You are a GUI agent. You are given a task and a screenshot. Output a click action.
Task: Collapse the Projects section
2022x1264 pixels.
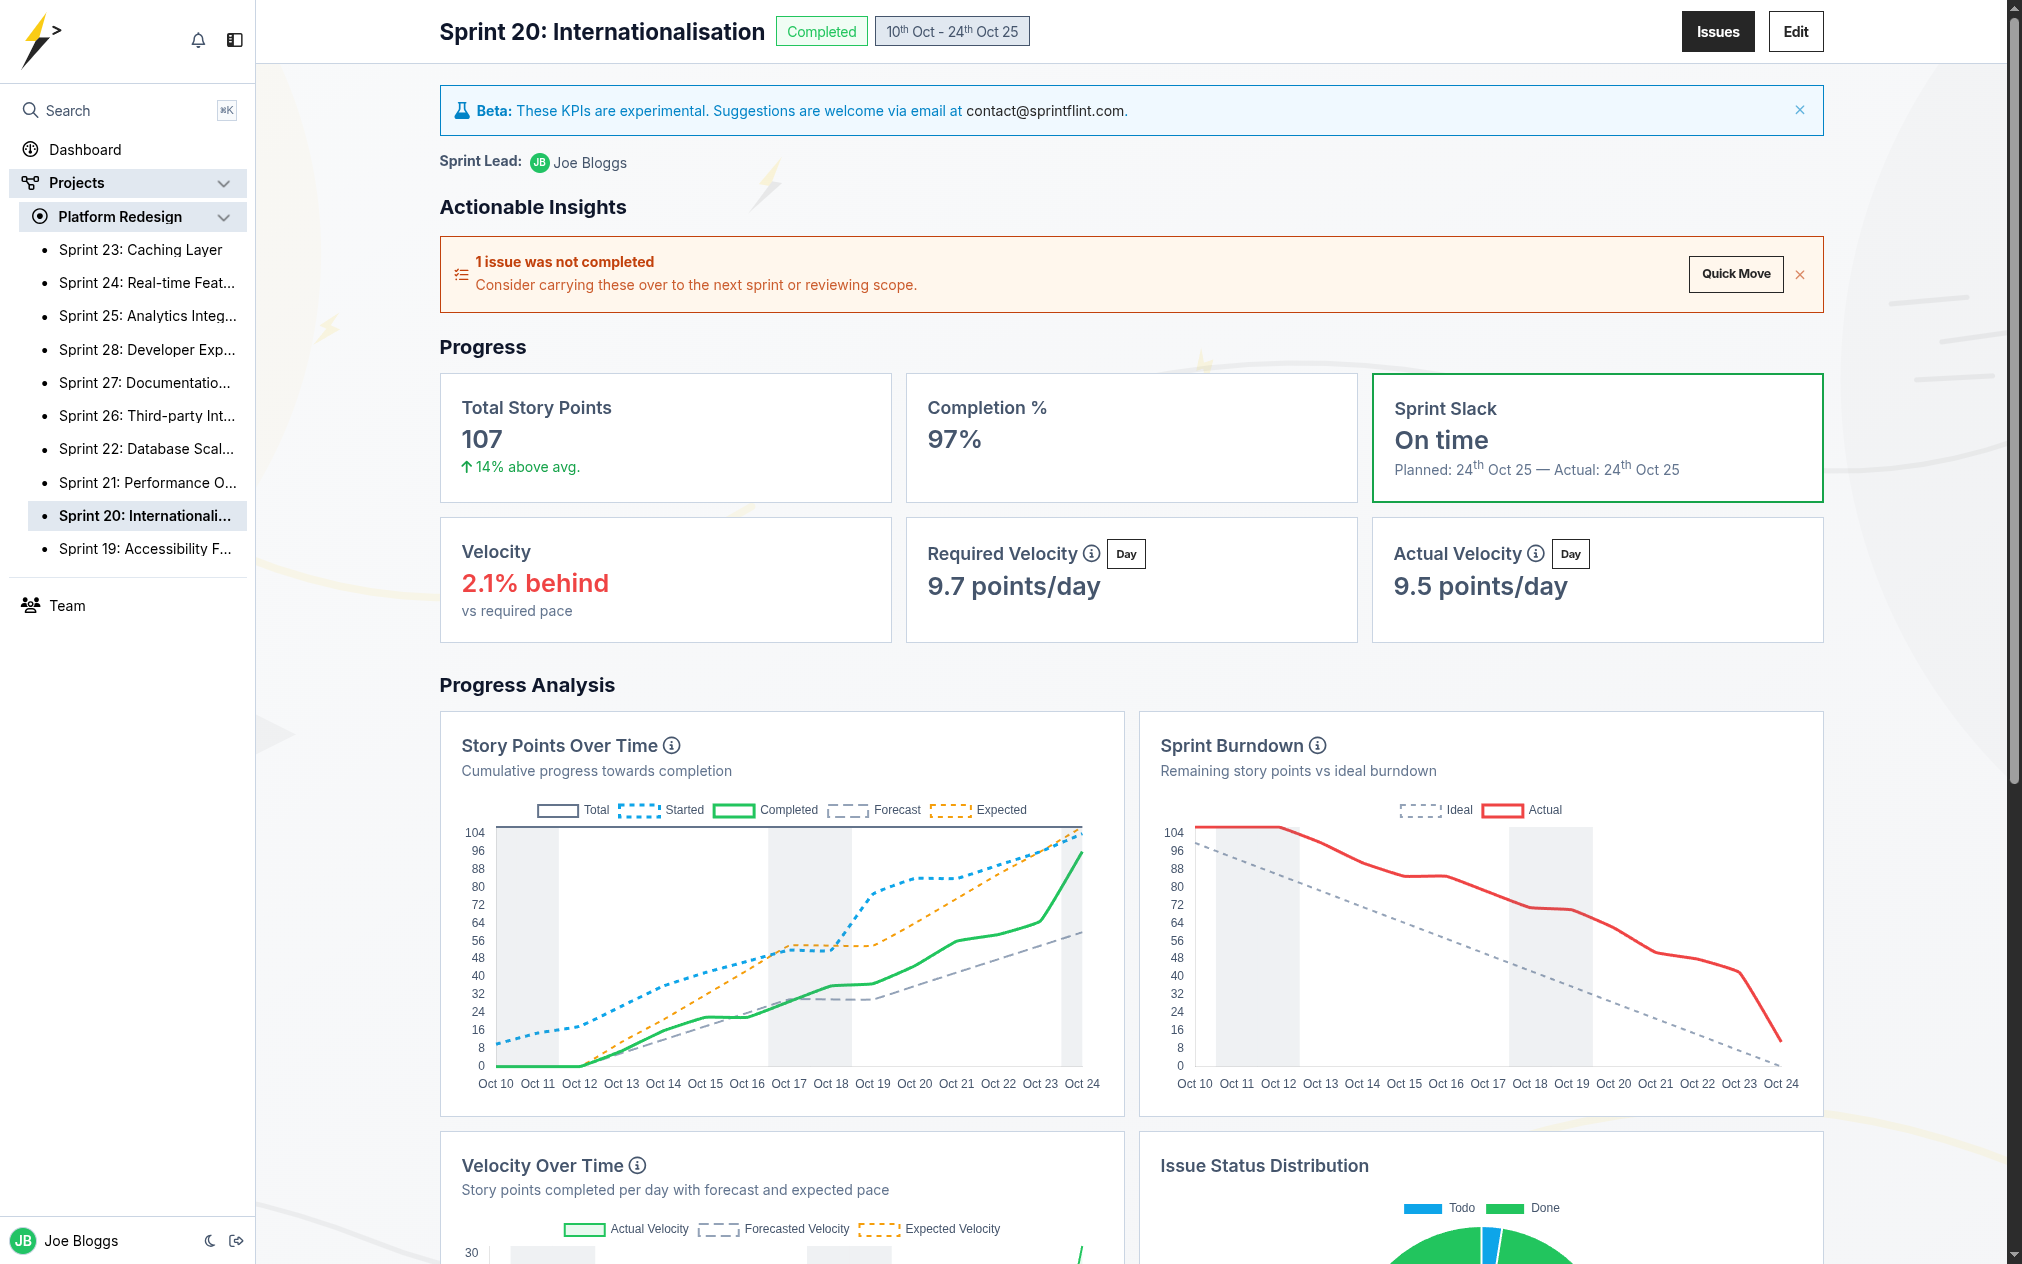coord(223,183)
